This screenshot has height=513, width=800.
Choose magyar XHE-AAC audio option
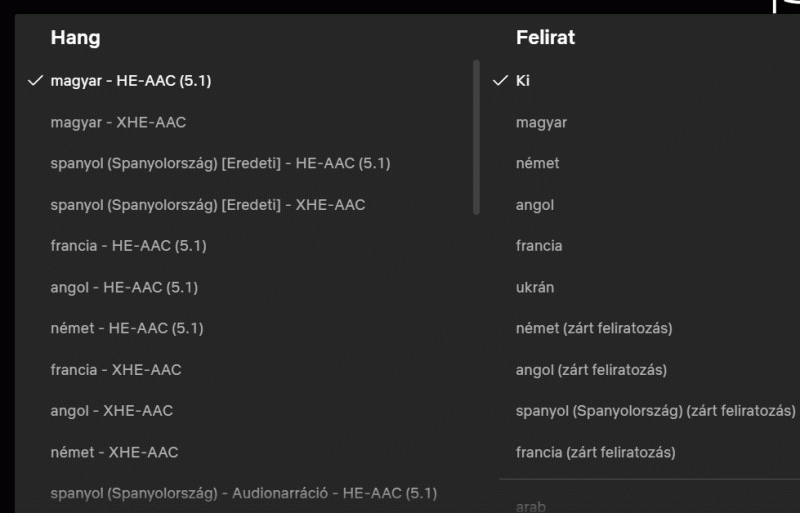[x=118, y=122]
